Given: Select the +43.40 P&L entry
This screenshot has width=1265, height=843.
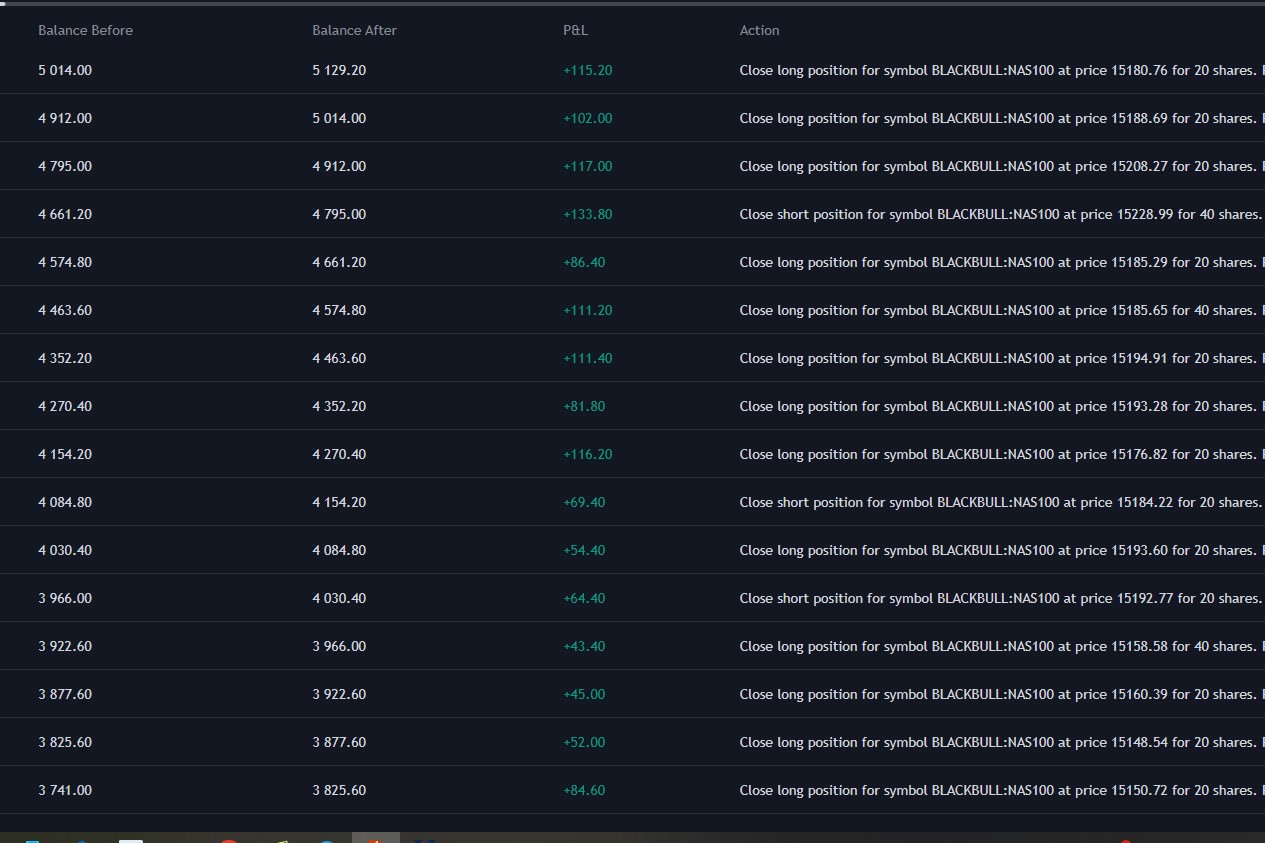Looking at the screenshot, I should point(584,646).
